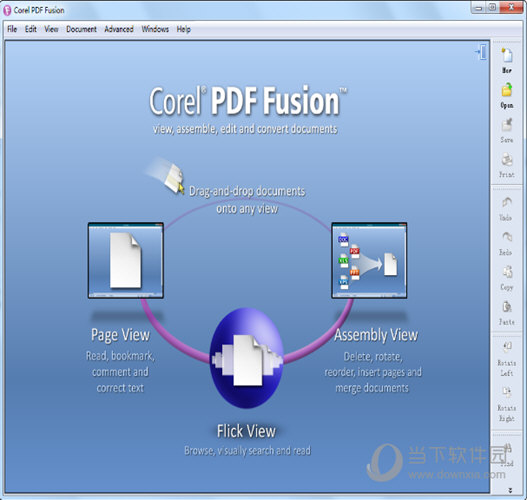This screenshot has width=527, height=500.
Task: Click 'Drag-and-drop documents onto any view' text
Action: [x=247, y=200]
